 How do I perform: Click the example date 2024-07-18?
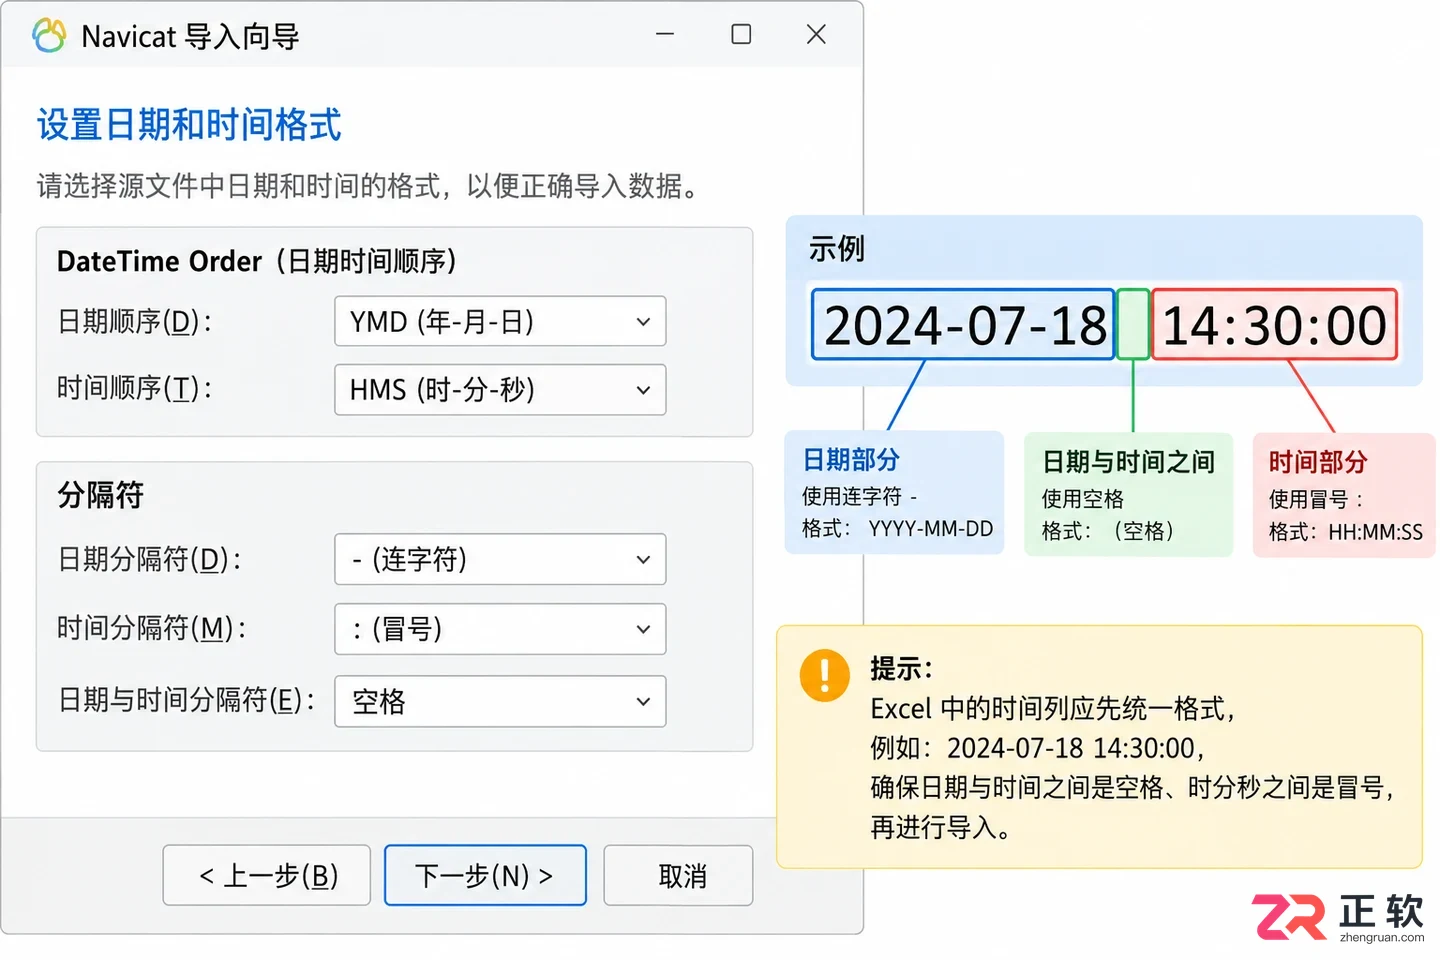coord(963,325)
